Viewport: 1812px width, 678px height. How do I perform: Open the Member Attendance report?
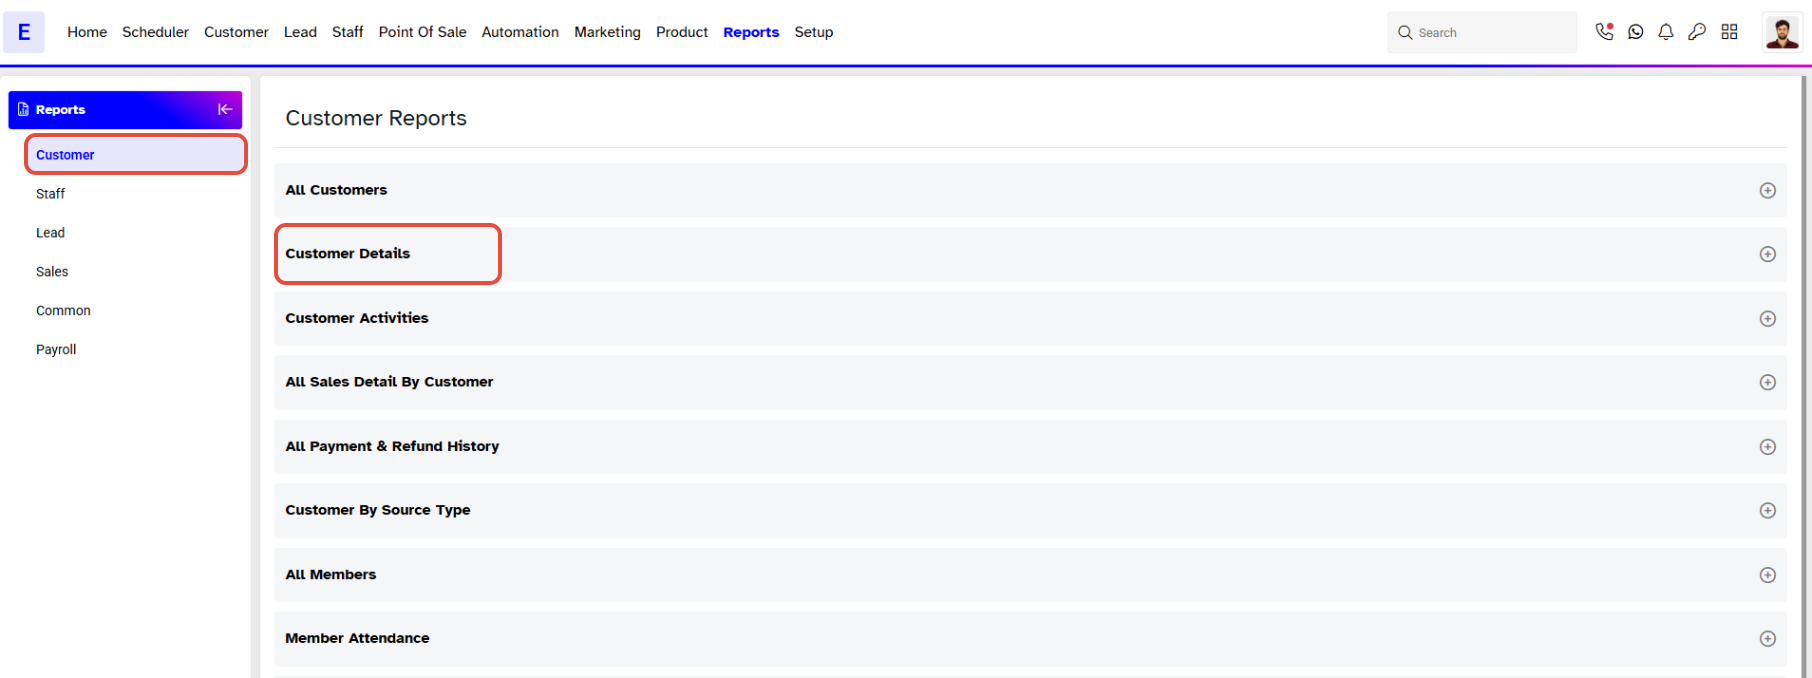(1030, 639)
